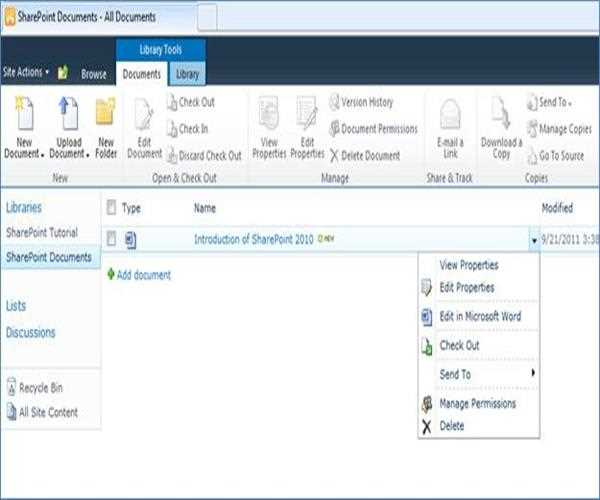This screenshot has width=600, height=500.
Task: Expand the New Document dropdown arrow
Action: tap(42, 155)
